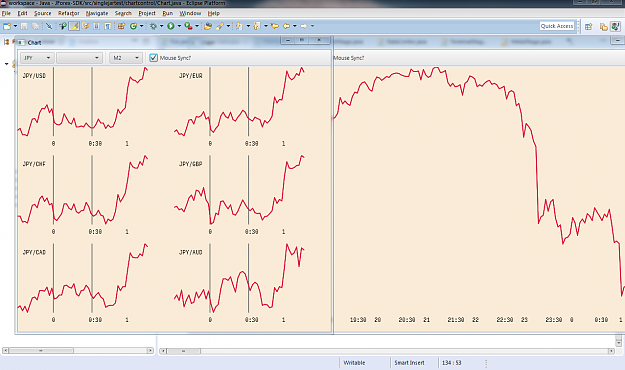Click the JPY/GBP chart
This screenshot has height=370, width=625.
[x=240, y=195]
